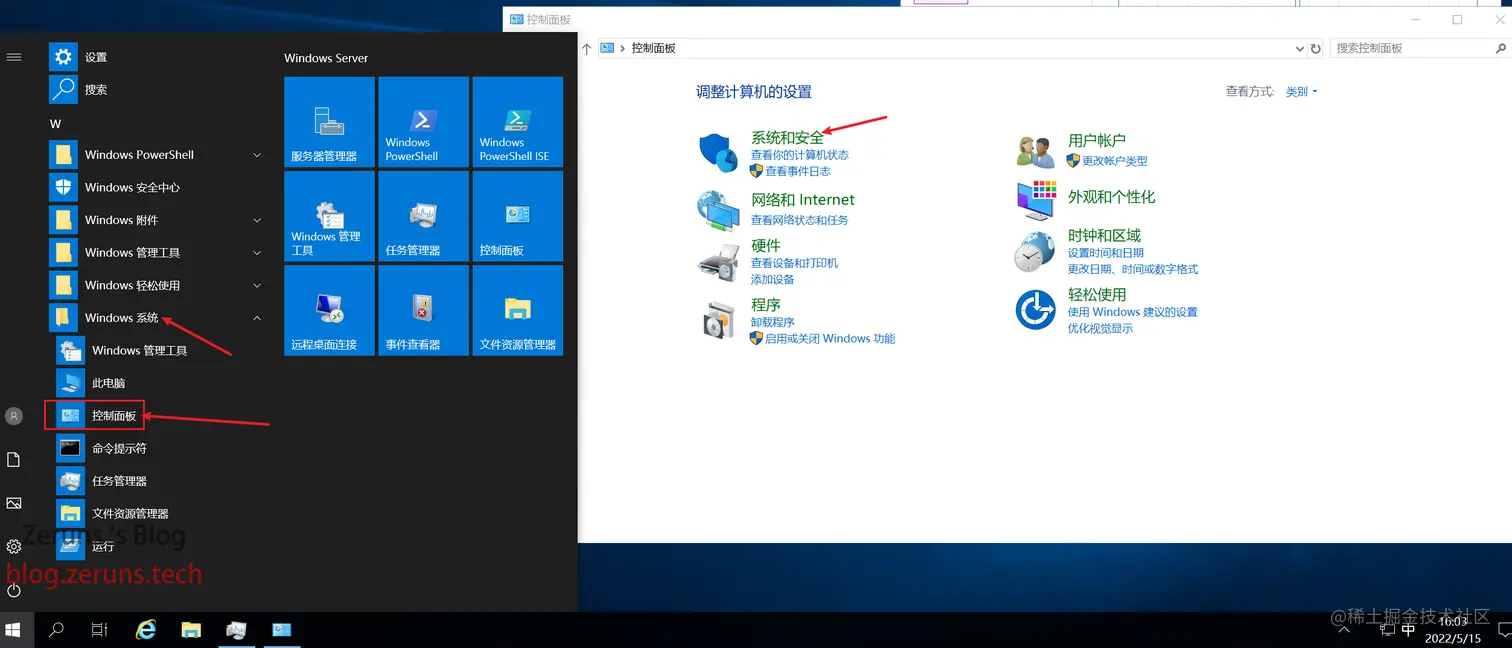
Task: Open the 查看方式 类别 dropdown
Action: coord(1301,92)
